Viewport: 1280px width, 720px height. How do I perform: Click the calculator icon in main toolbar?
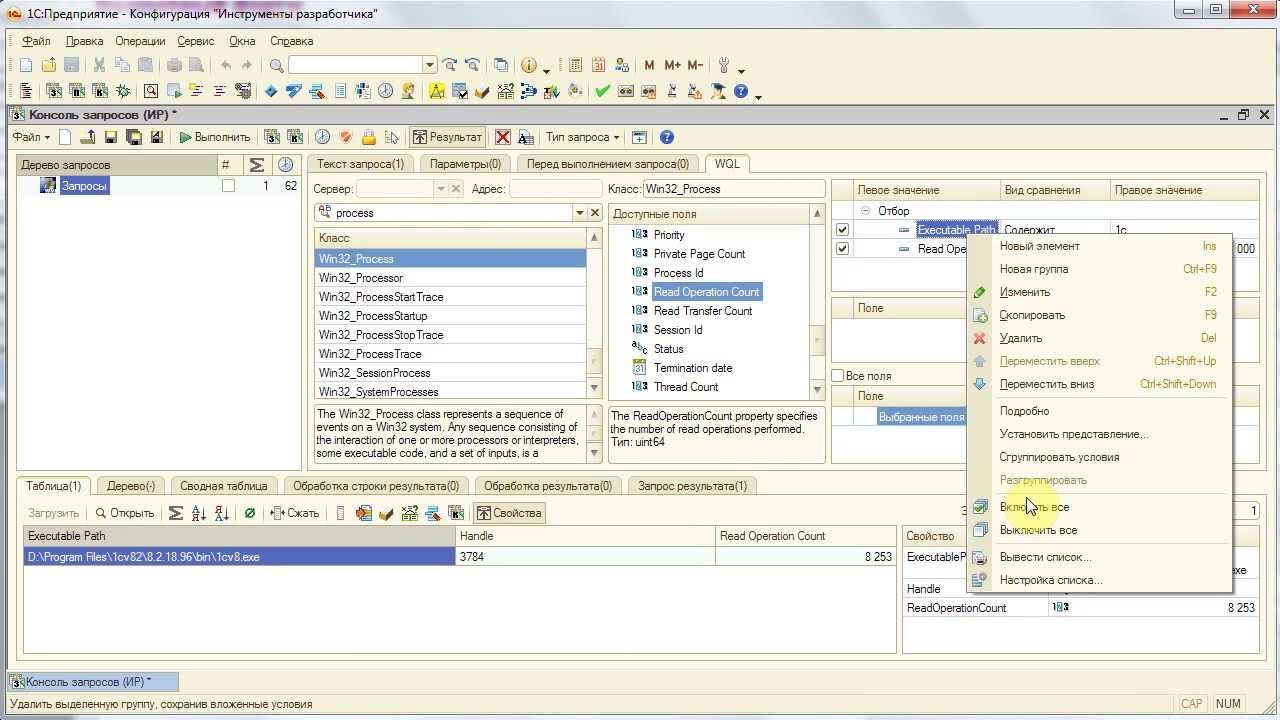click(575, 66)
